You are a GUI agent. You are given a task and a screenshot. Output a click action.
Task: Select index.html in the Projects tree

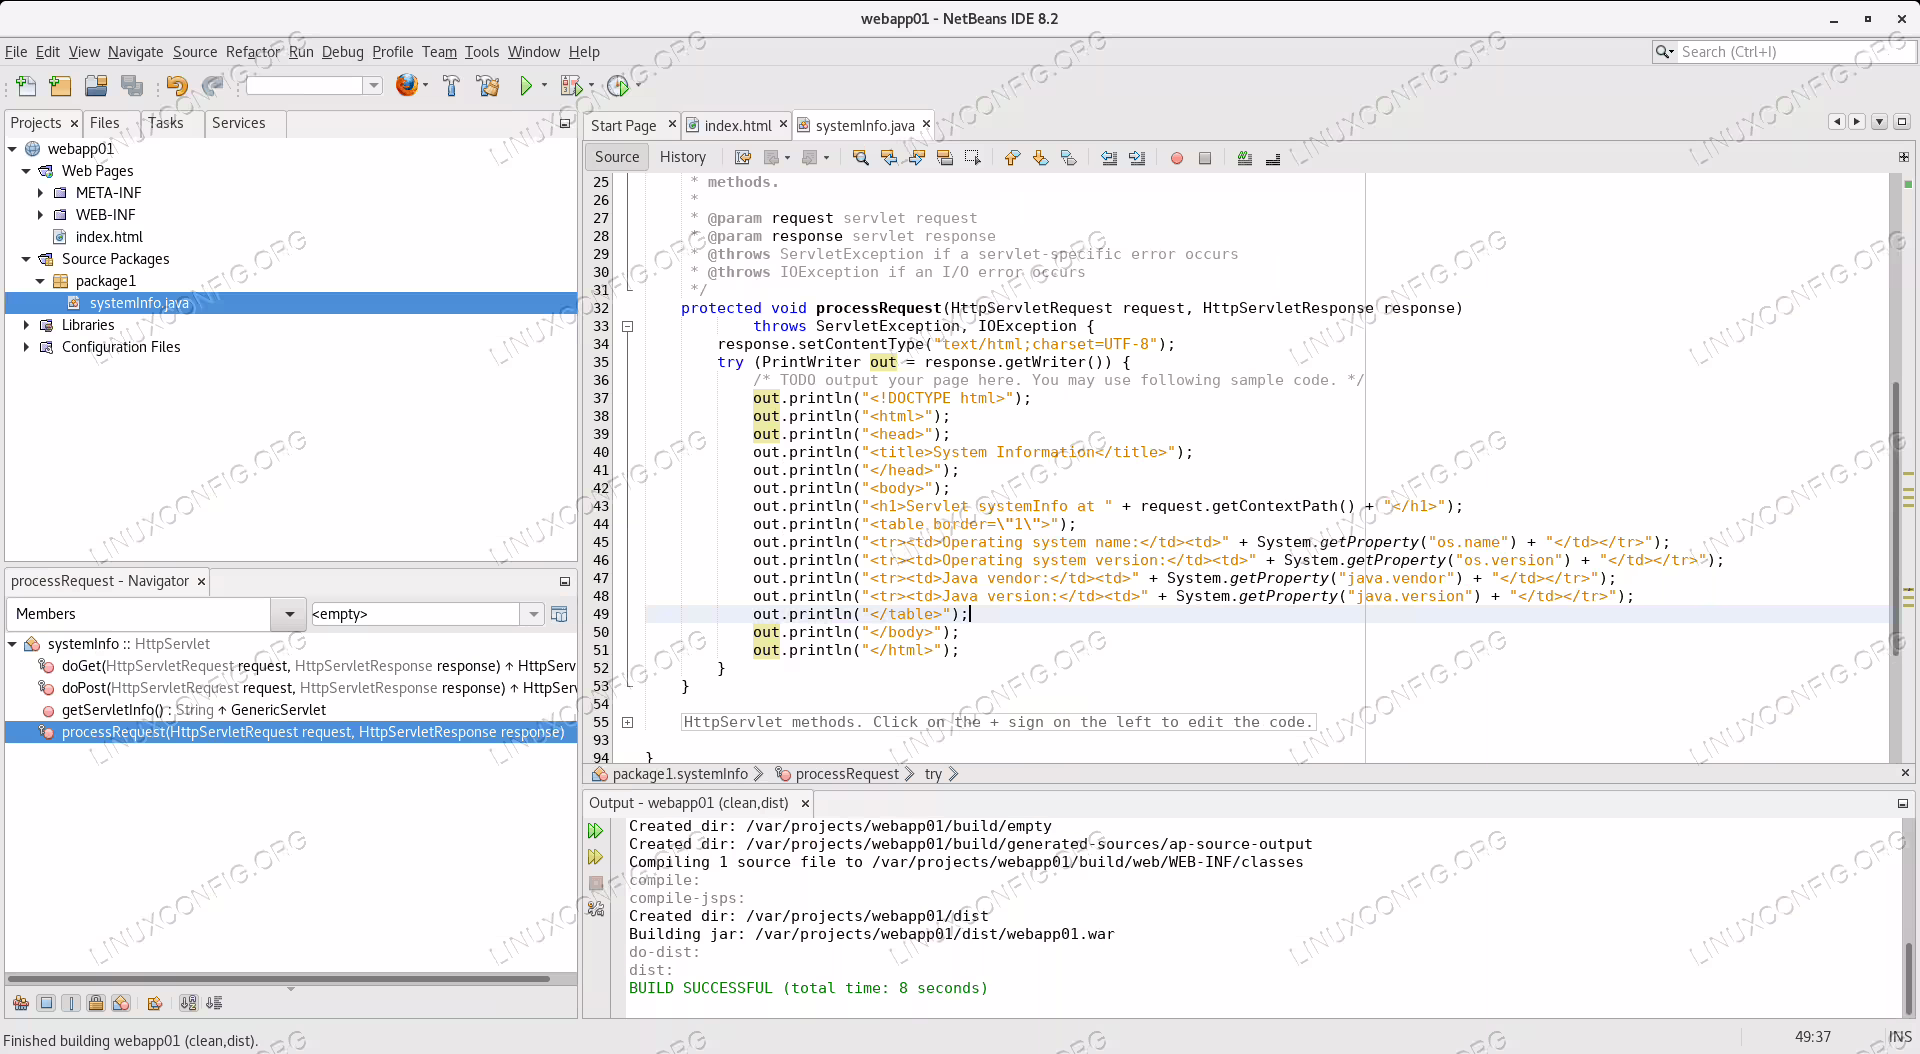(x=109, y=237)
